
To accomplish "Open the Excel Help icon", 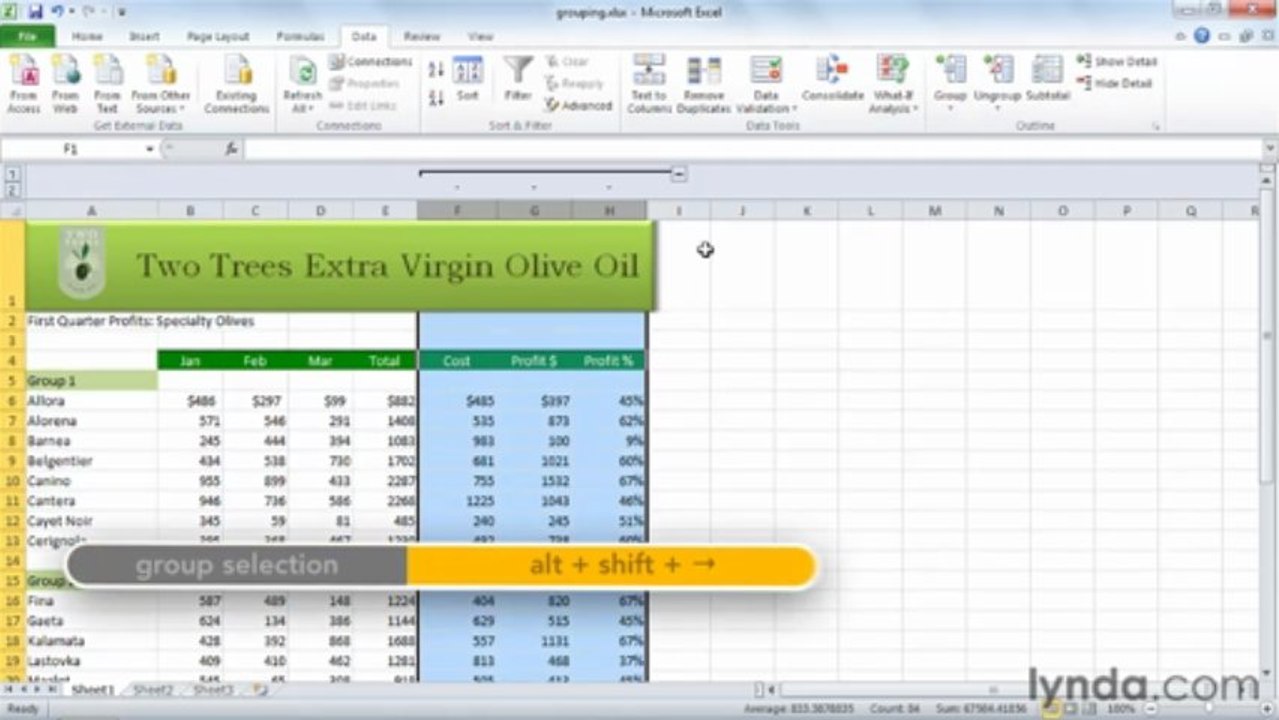I will (1202, 36).
